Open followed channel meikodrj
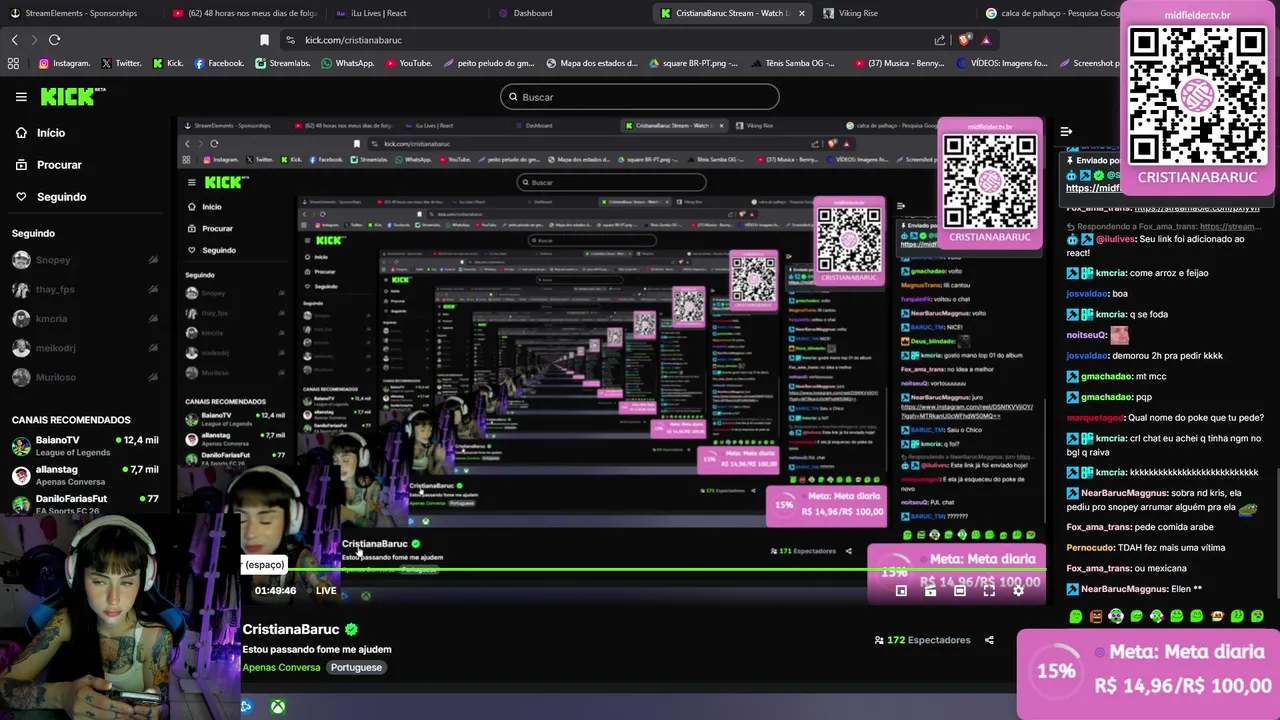 85,347
